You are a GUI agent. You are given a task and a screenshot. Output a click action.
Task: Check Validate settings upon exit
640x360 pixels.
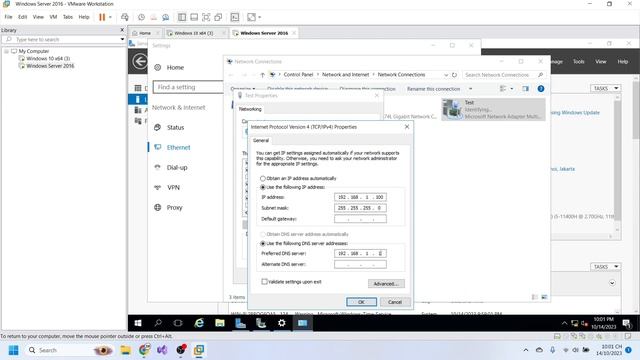[264, 282]
